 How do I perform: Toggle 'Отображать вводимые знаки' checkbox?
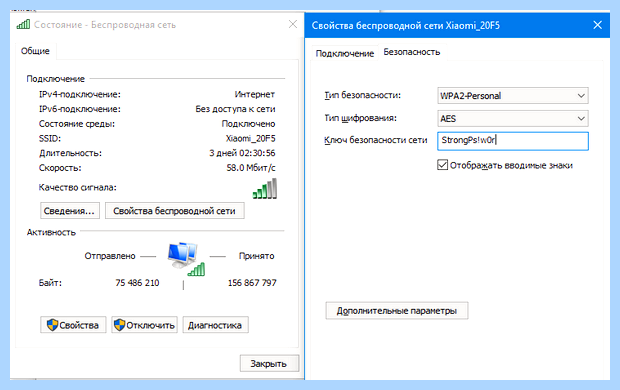point(442,165)
